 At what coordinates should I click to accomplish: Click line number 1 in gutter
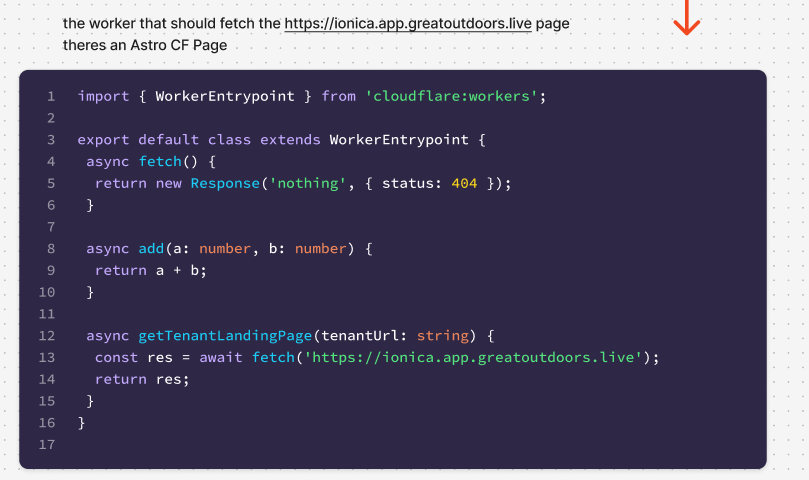51,97
